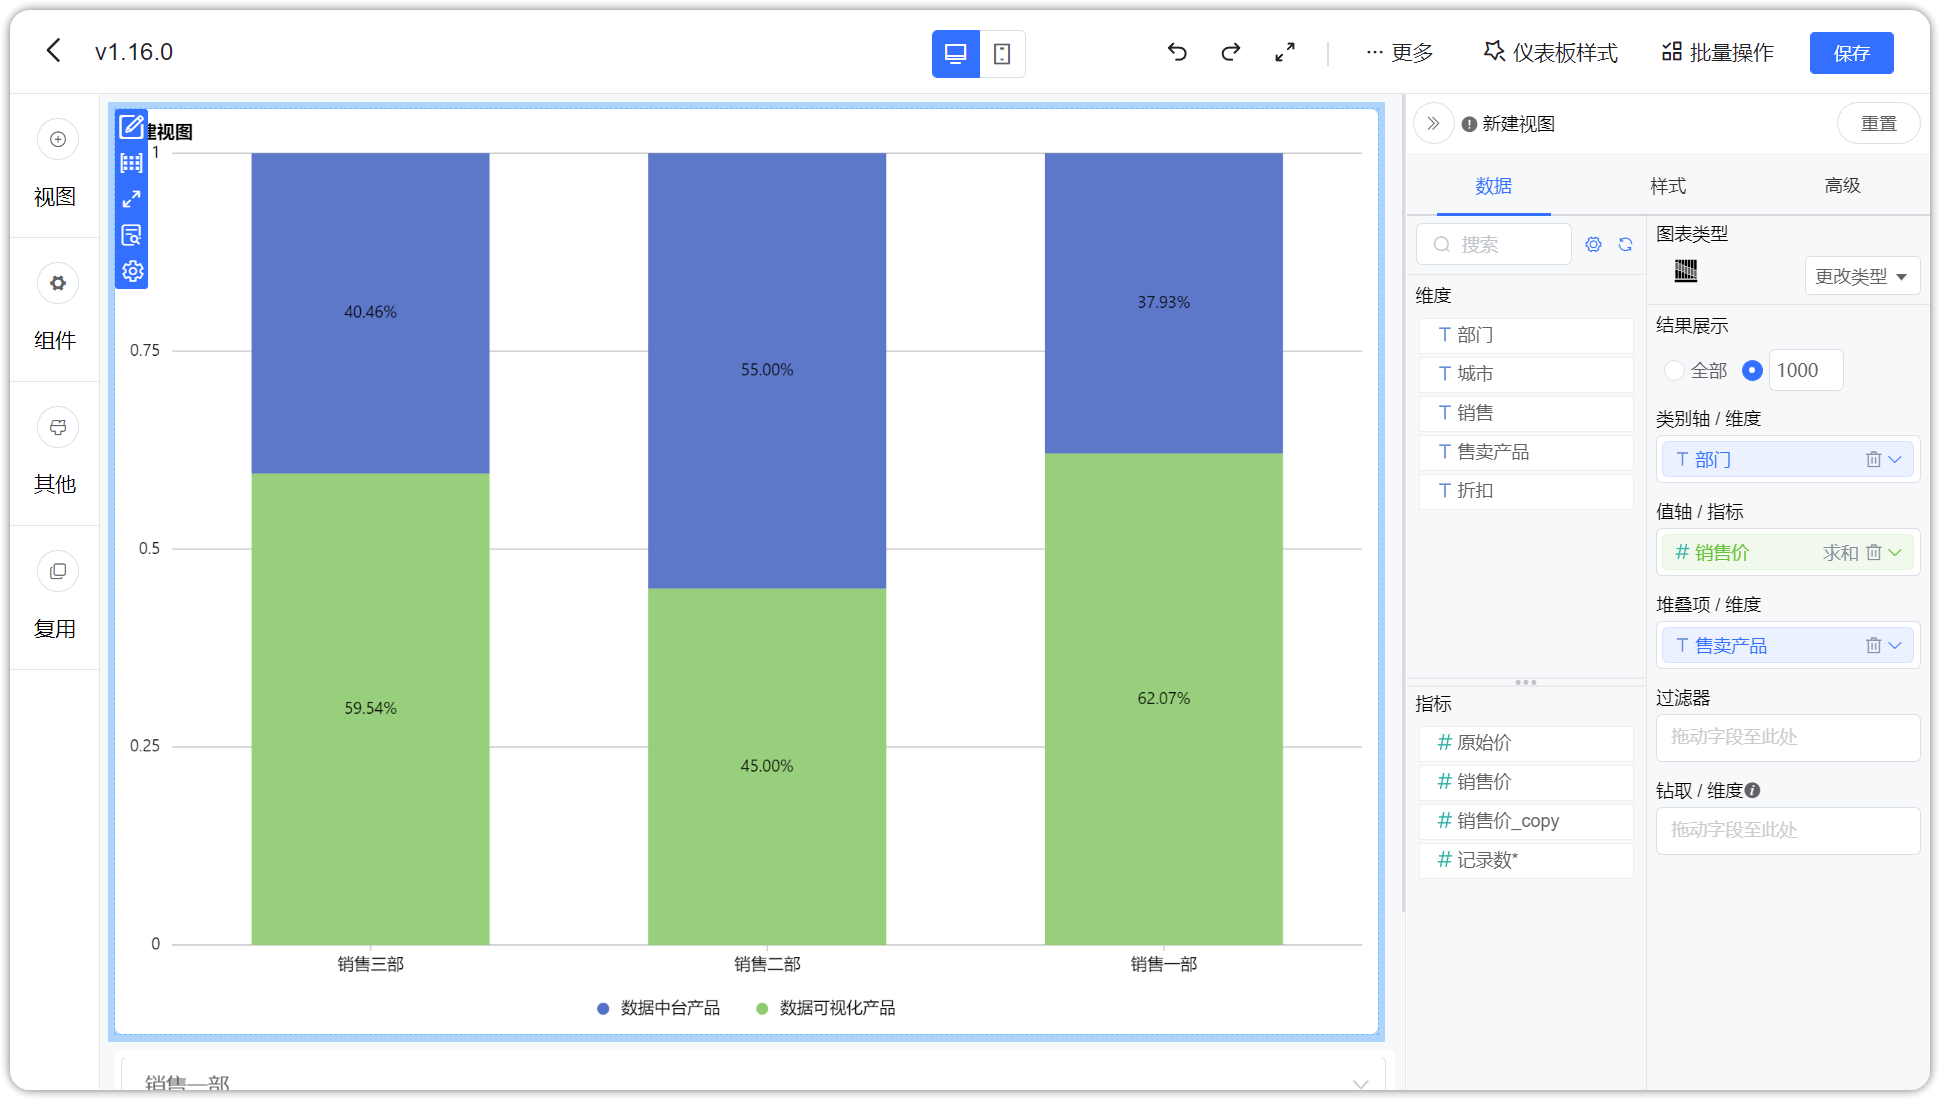Click the 销售三部 axis label
Image resolution: width=1940 pixels, height=1100 pixels.
(x=370, y=964)
